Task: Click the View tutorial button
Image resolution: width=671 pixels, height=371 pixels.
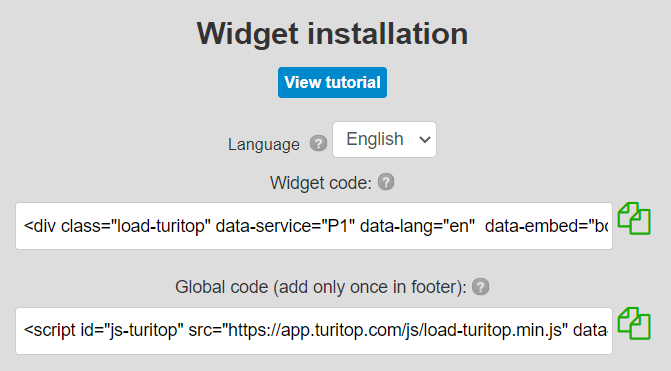Action: click(333, 83)
